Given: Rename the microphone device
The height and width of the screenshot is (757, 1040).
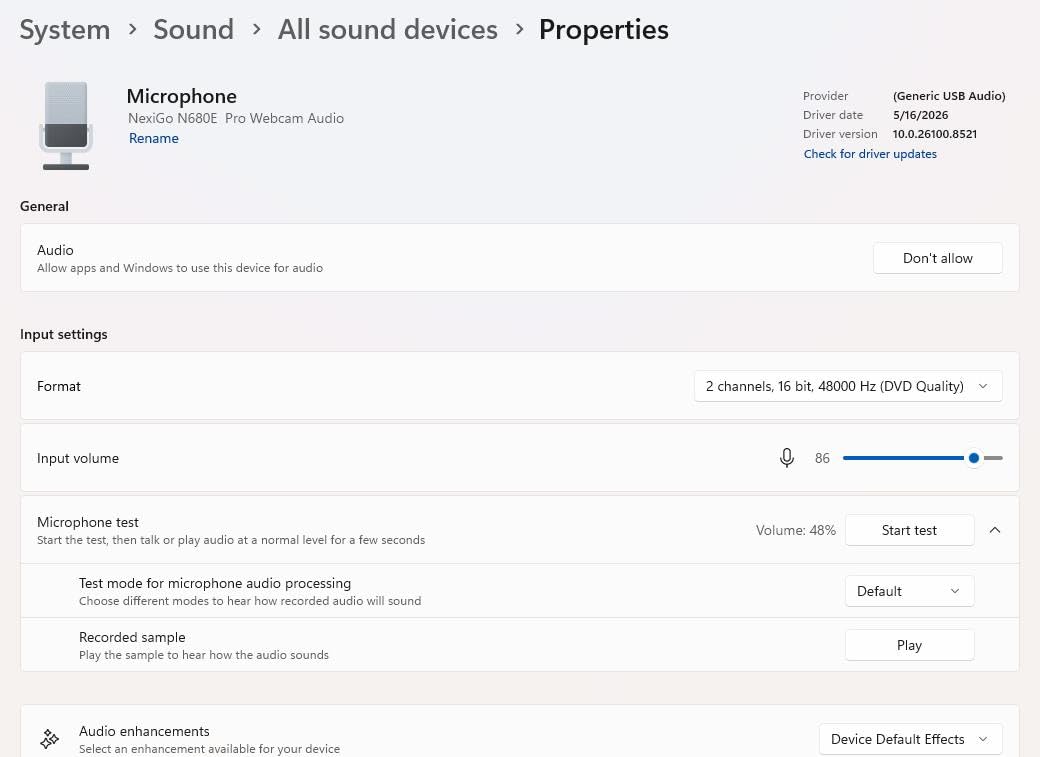Looking at the screenshot, I should (154, 138).
